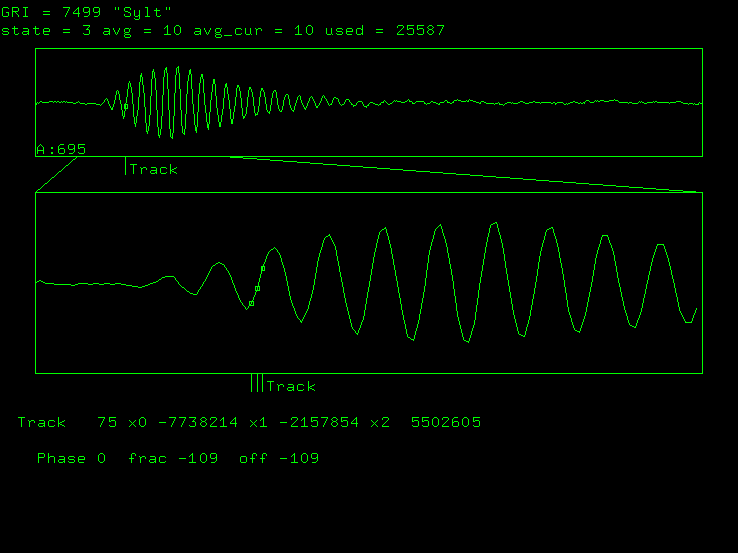The width and height of the screenshot is (738, 553).
Task: Select the x2 5502605 value
Action: [x=425, y=422]
